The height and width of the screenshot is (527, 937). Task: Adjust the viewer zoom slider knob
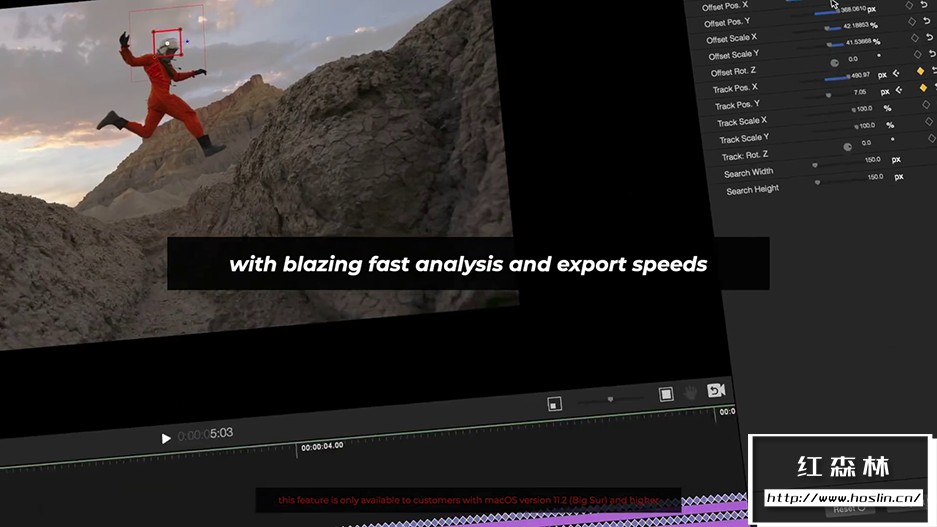click(x=610, y=399)
